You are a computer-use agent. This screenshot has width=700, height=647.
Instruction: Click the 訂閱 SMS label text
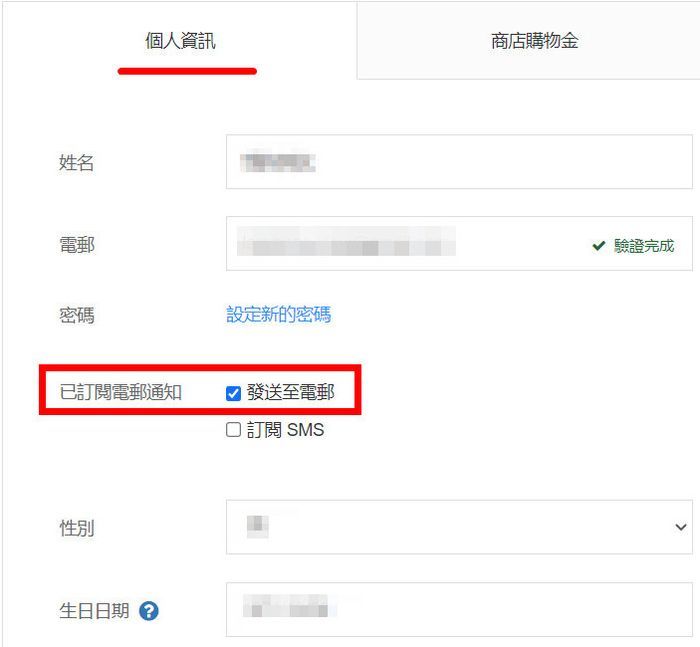click(x=285, y=430)
